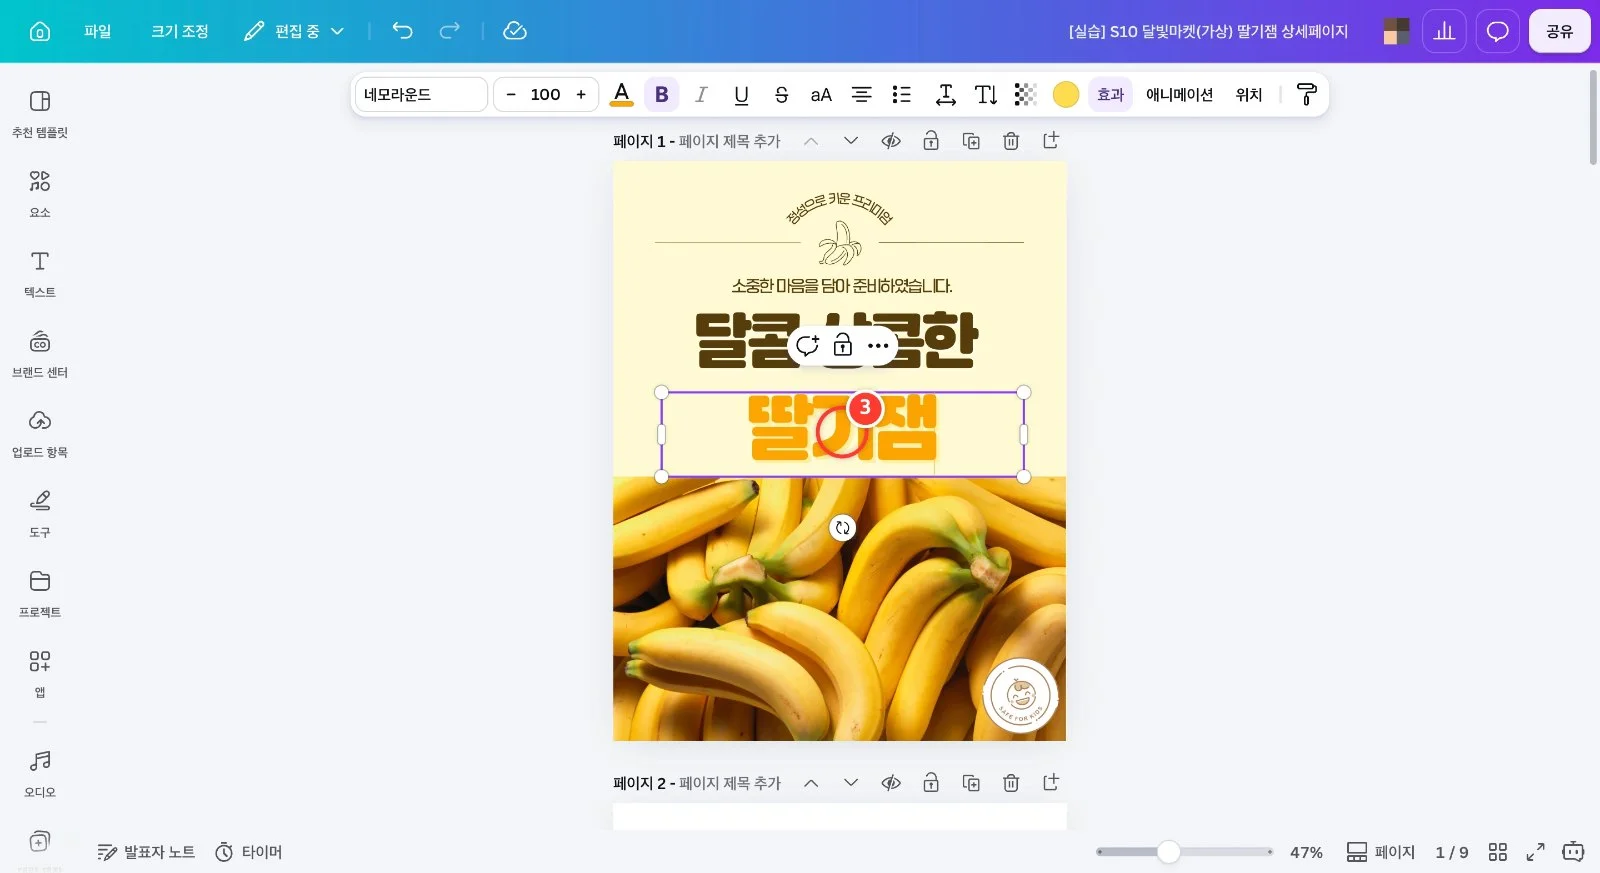Viewport: 1600px width, 873px height.
Task: Click 페이지 제목 추가 for page 1
Action: tap(729, 142)
